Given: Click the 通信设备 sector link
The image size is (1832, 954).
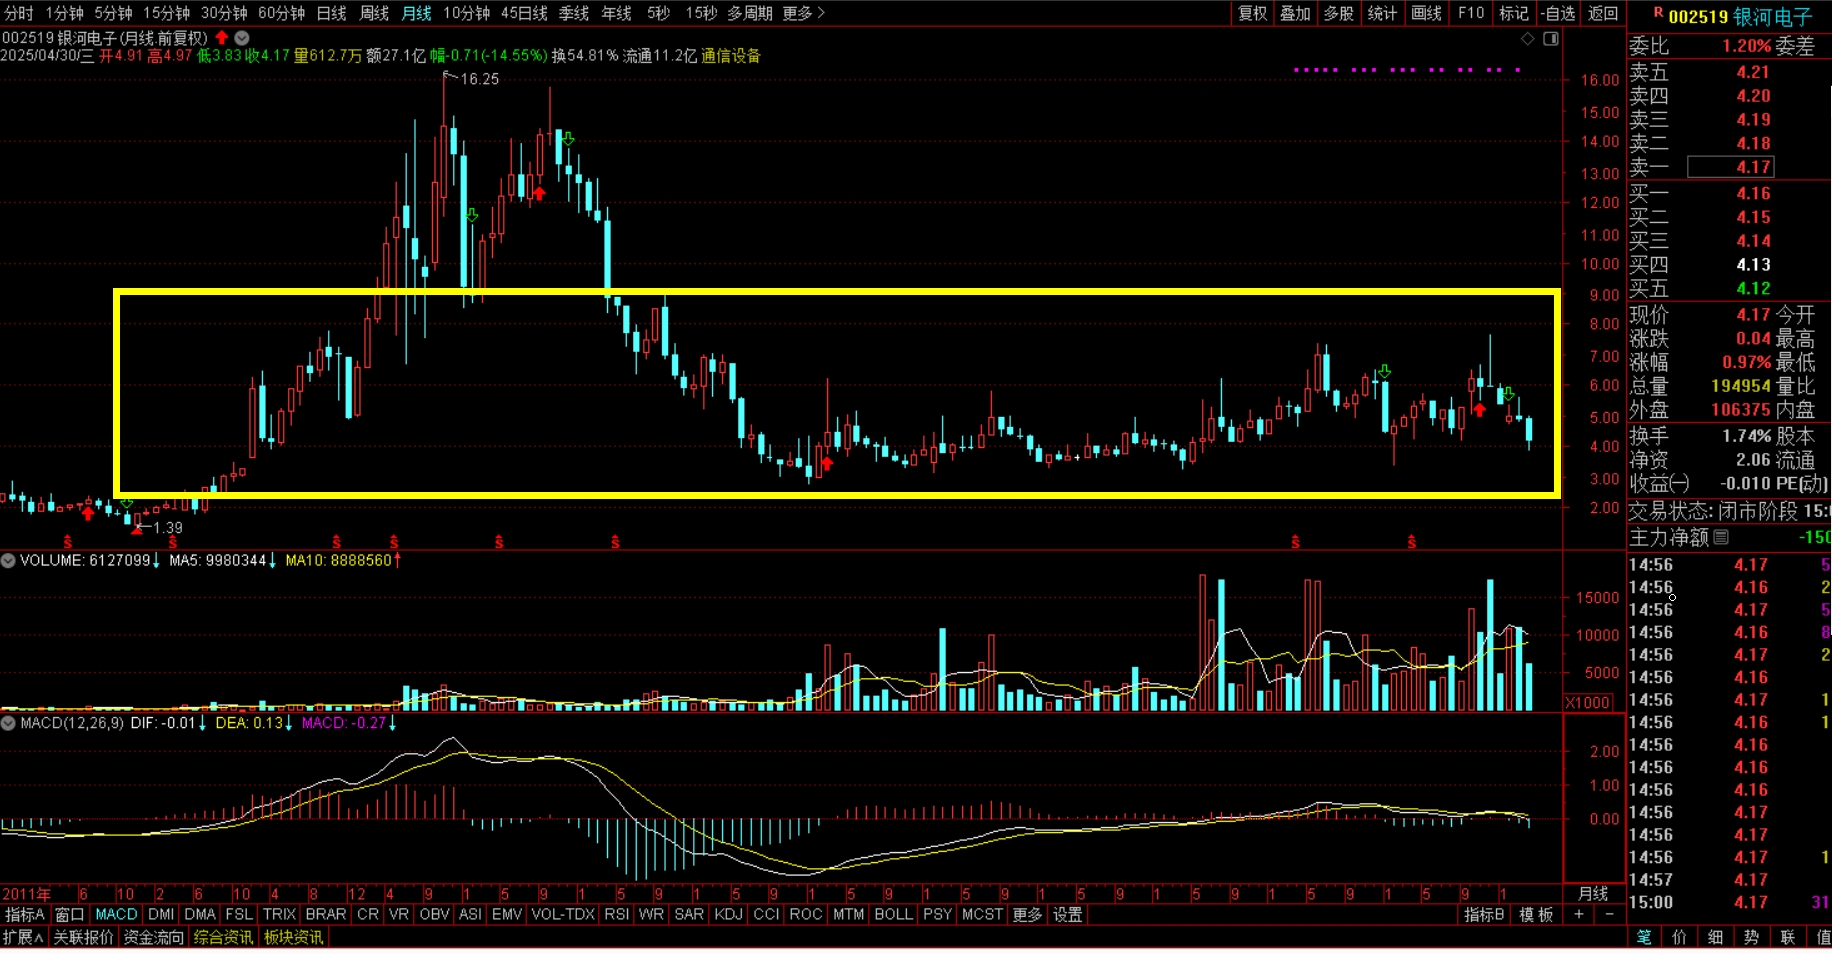Looking at the screenshot, I should click(x=731, y=56).
